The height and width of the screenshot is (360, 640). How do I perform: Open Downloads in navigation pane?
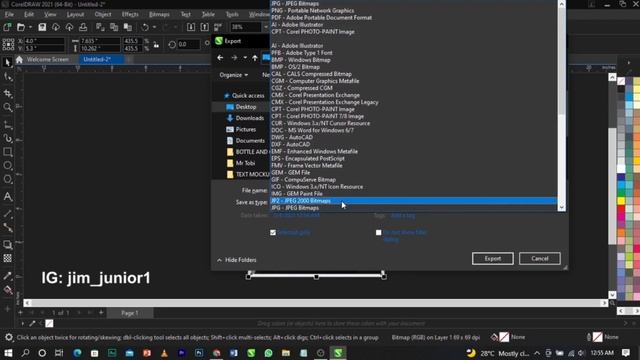coord(249,118)
